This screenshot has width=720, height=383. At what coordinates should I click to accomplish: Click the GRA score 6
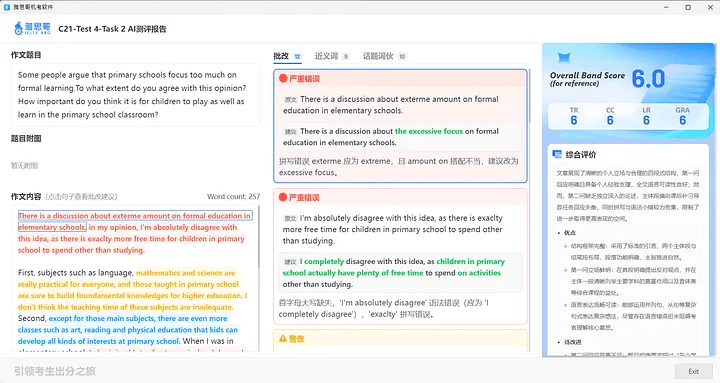click(x=682, y=120)
